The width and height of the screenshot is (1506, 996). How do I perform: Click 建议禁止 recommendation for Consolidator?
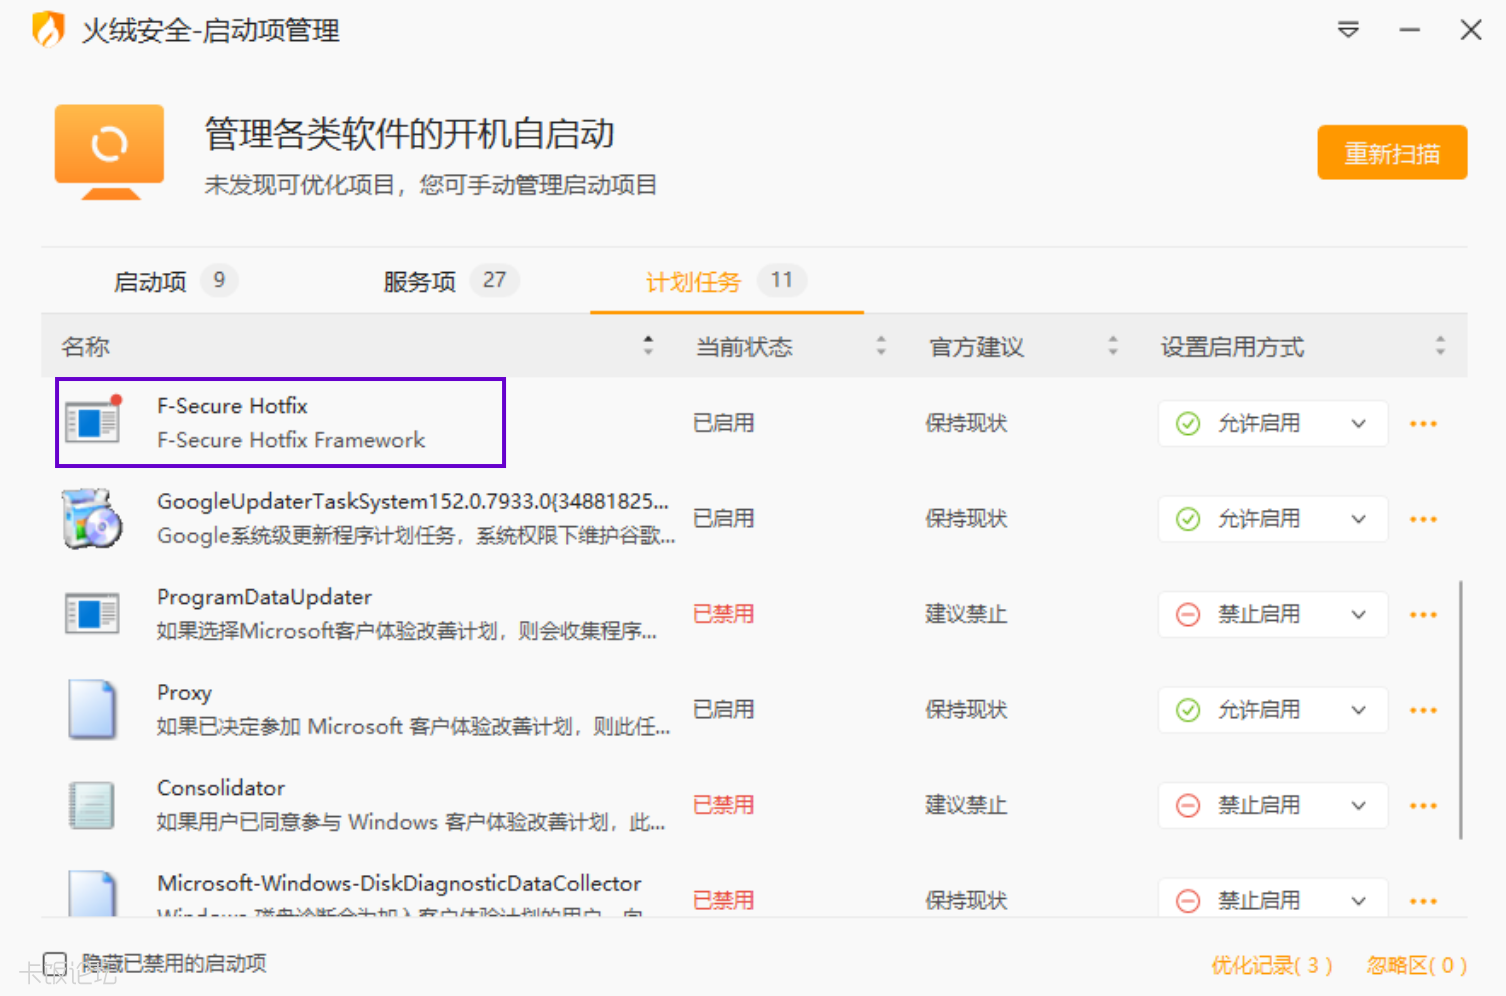tap(966, 805)
